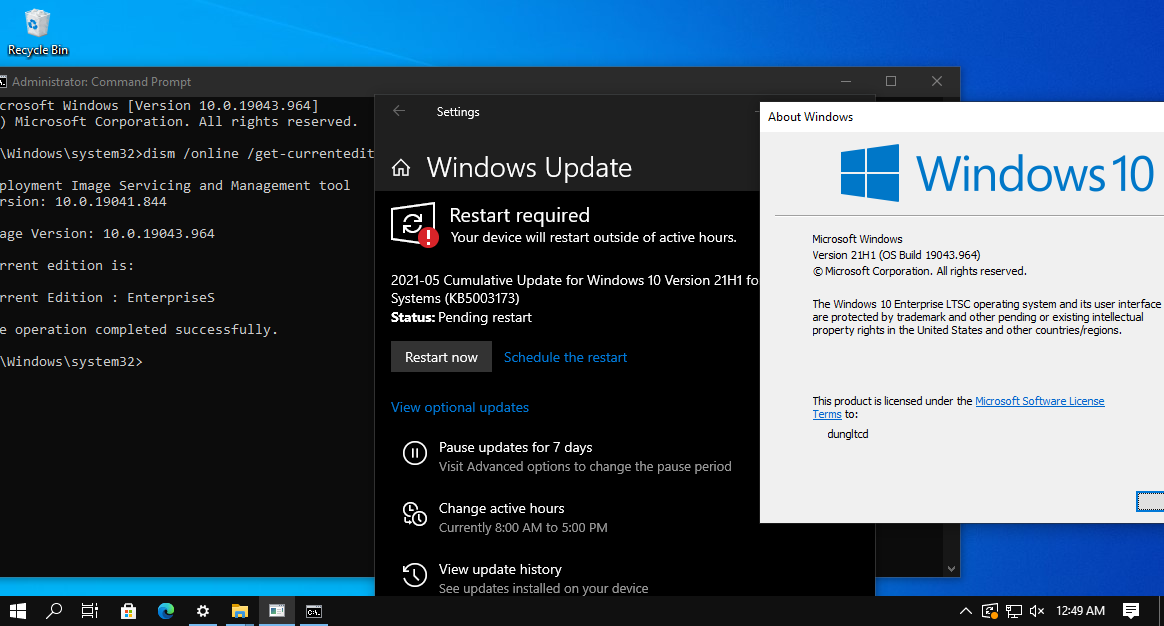Image resolution: width=1164 pixels, height=626 pixels.
Task: Click licensed user name 'dungltcd'
Action: point(848,434)
